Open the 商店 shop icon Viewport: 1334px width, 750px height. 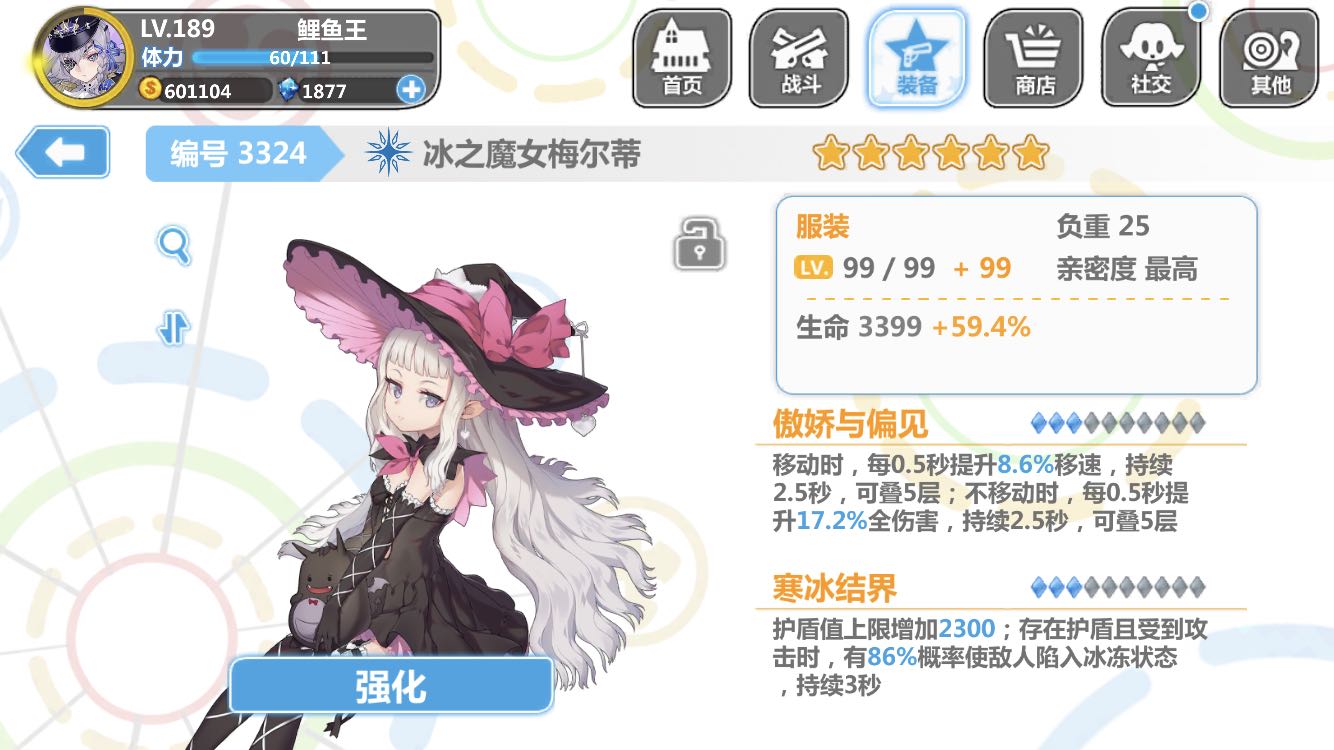(1034, 59)
